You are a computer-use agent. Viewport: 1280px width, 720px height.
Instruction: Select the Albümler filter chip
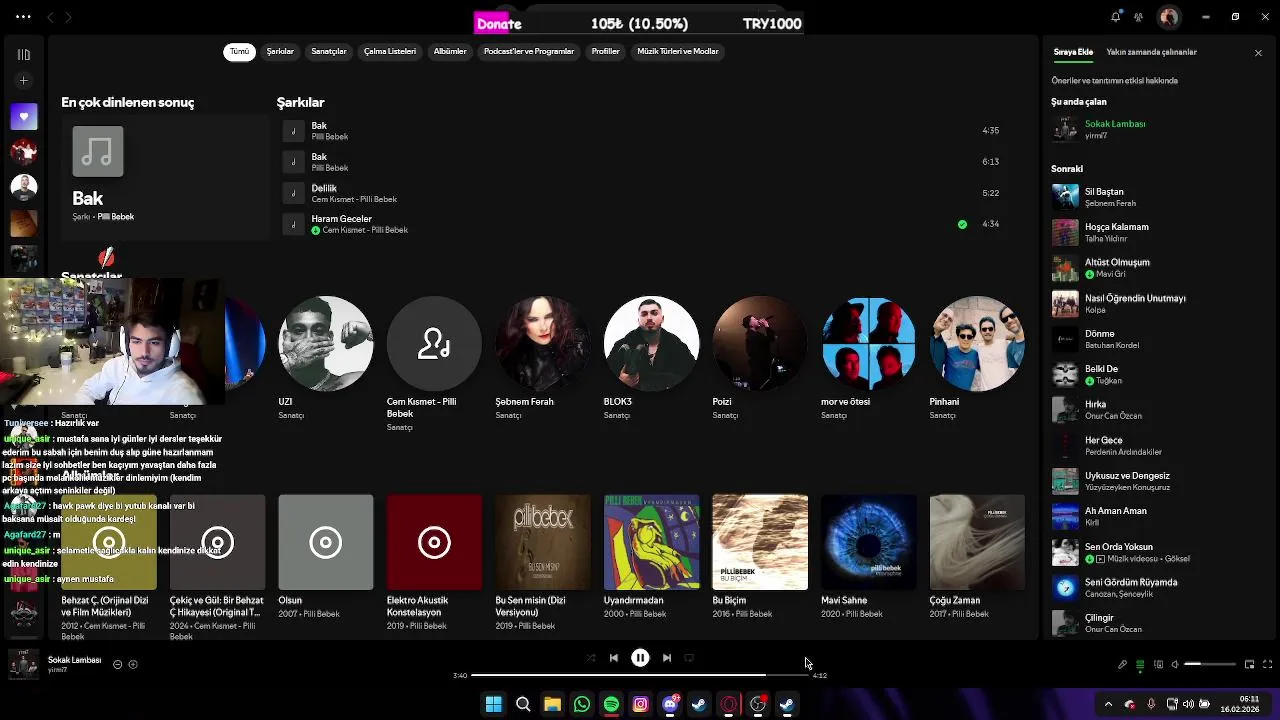point(450,52)
